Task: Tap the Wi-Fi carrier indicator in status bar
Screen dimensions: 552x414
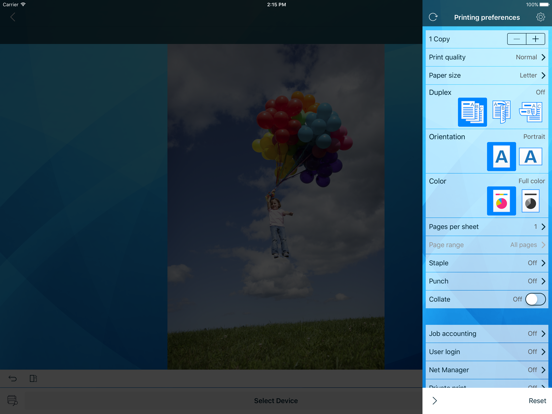Action: [x=14, y=5]
